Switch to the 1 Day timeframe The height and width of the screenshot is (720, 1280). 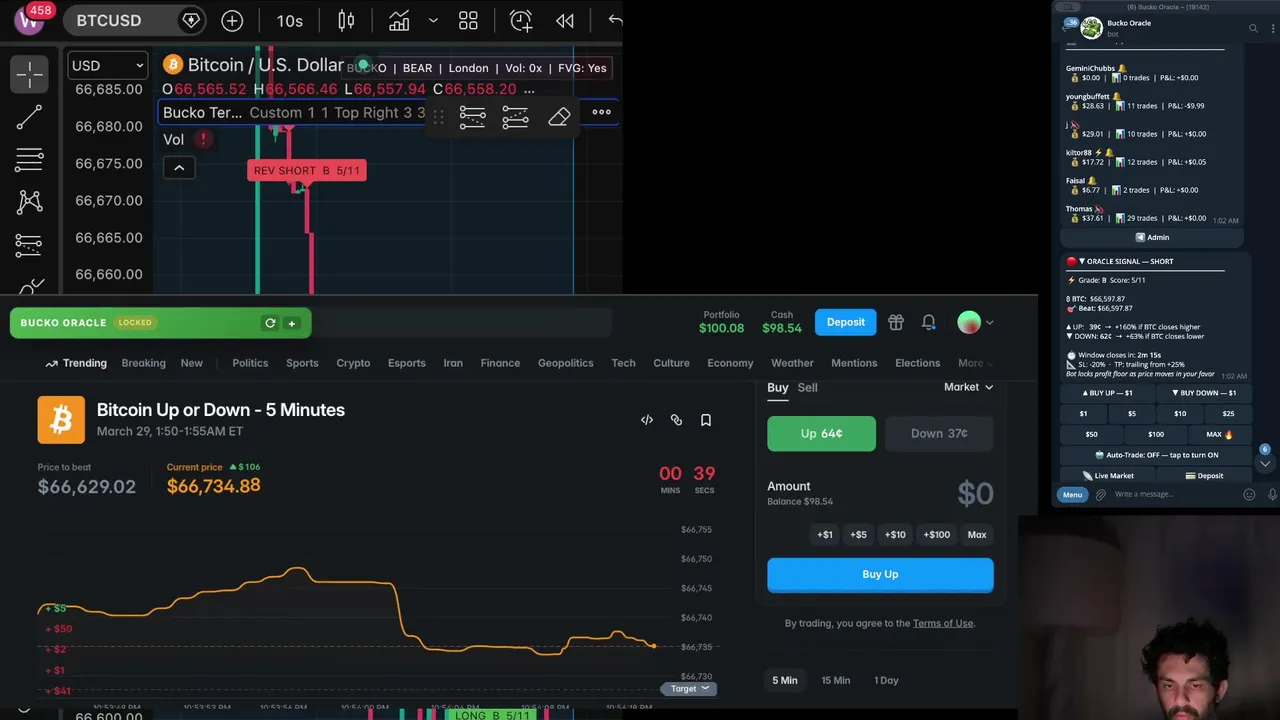click(886, 680)
